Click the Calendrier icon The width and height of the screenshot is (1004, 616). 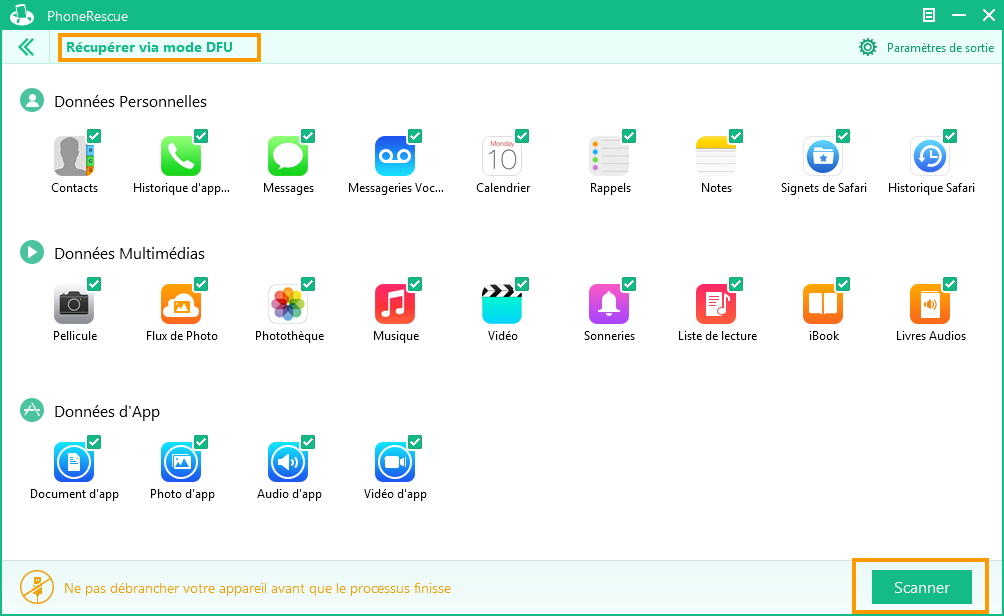click(x=502, y=156)
